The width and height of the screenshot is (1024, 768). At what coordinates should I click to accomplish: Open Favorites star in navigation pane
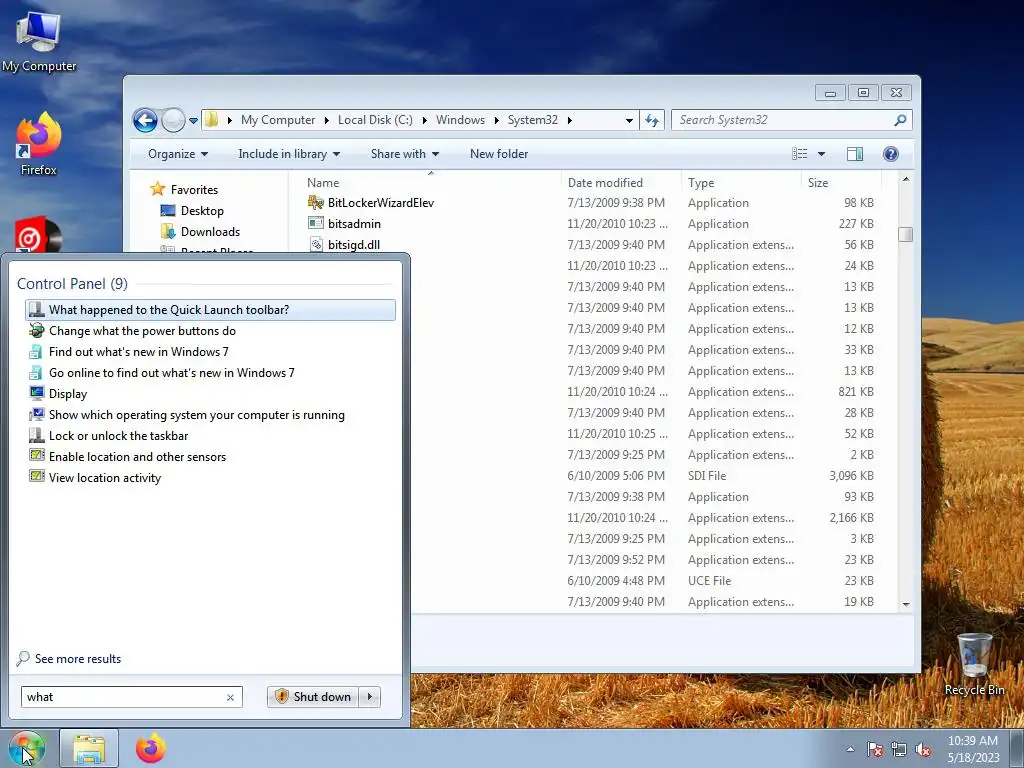coord(157,189)
